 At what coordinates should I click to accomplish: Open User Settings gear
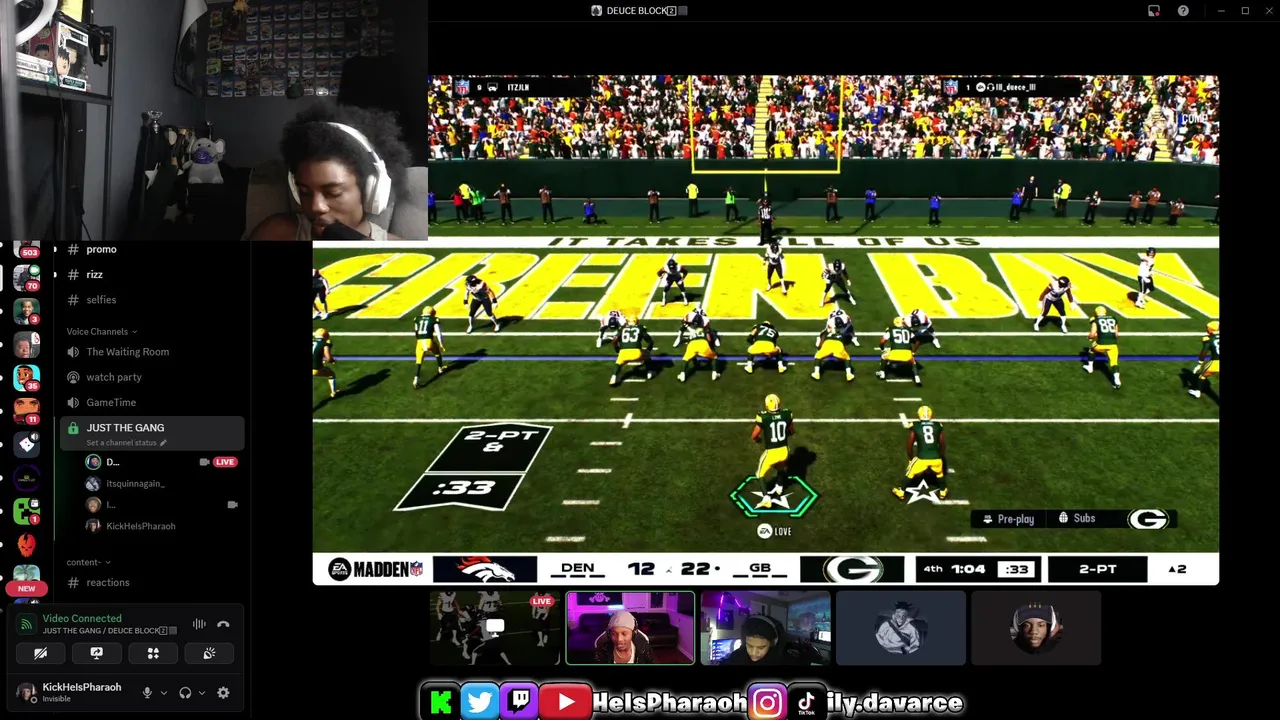[223, 693]
